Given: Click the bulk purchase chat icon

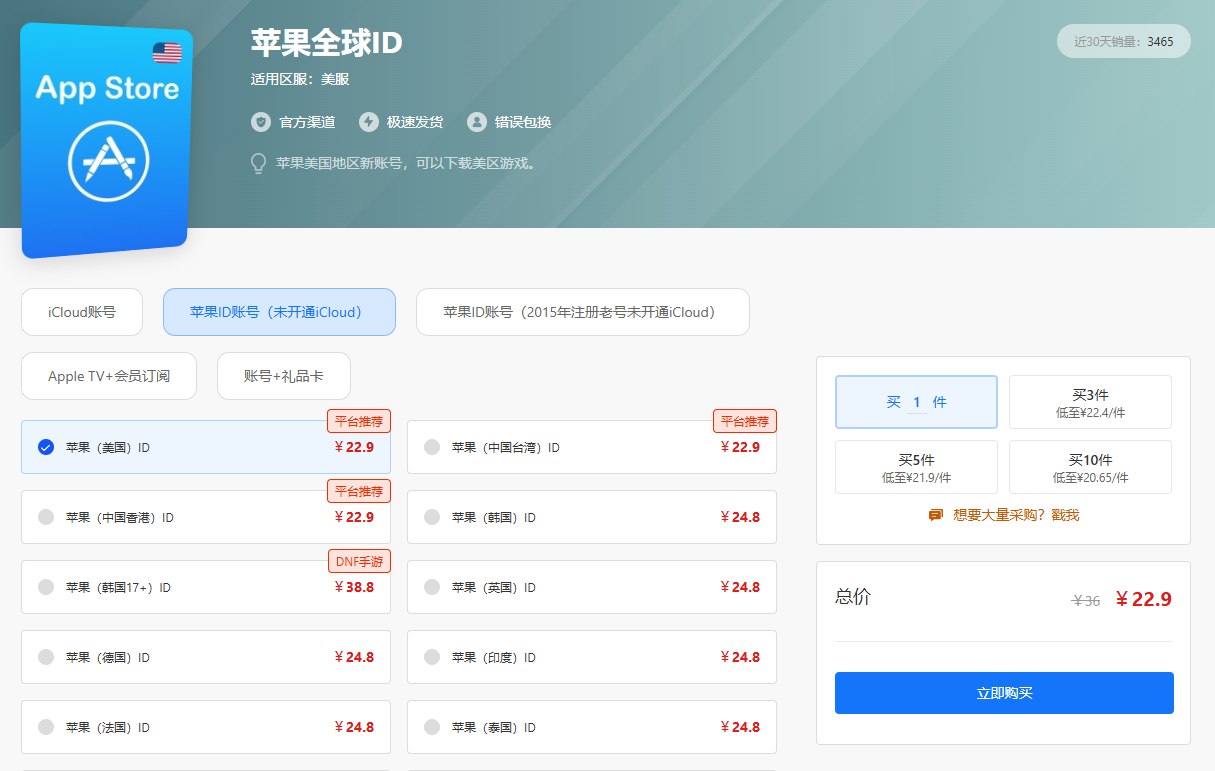Looking at the screenshot, I should pos(936,515).
